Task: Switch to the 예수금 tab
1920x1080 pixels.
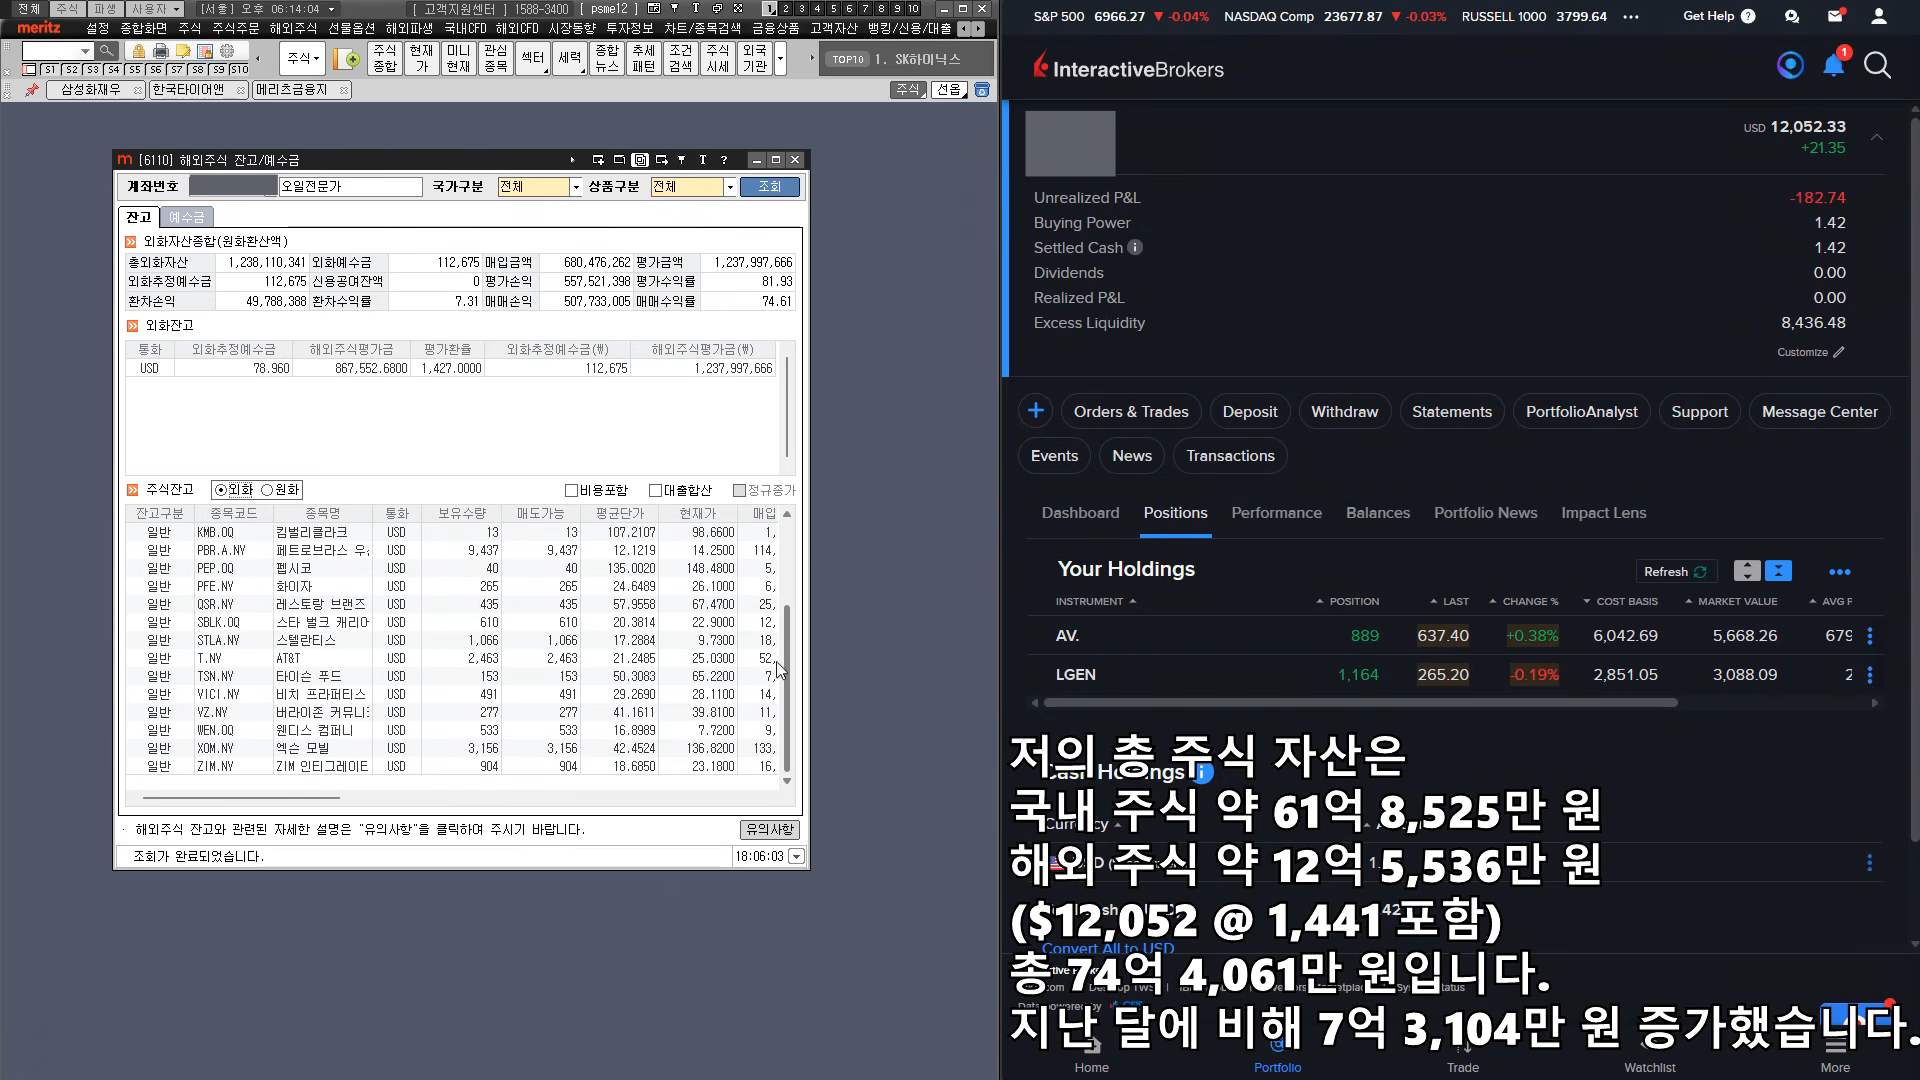Action: [186, 217]
